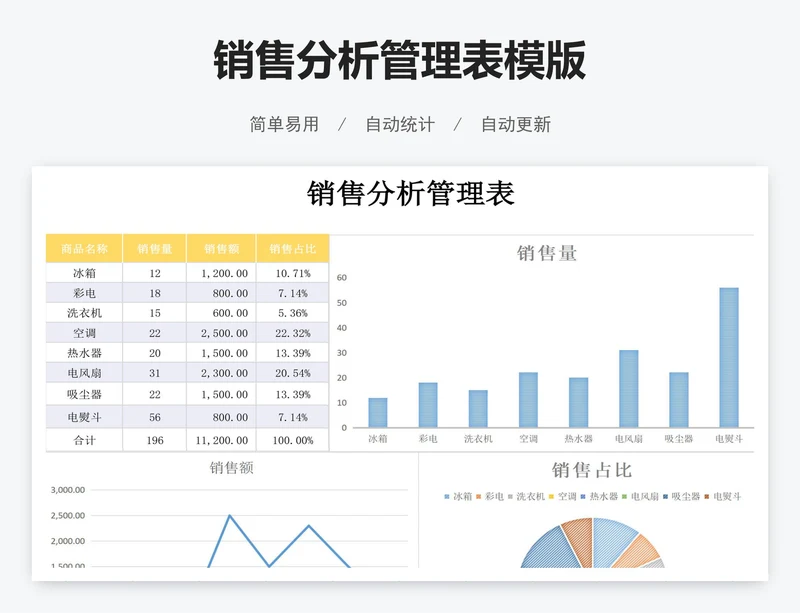This screenshot has height=613, width=800.
Task: Select the 冰箱 bar in bar chart
Action: click(378, 412)
